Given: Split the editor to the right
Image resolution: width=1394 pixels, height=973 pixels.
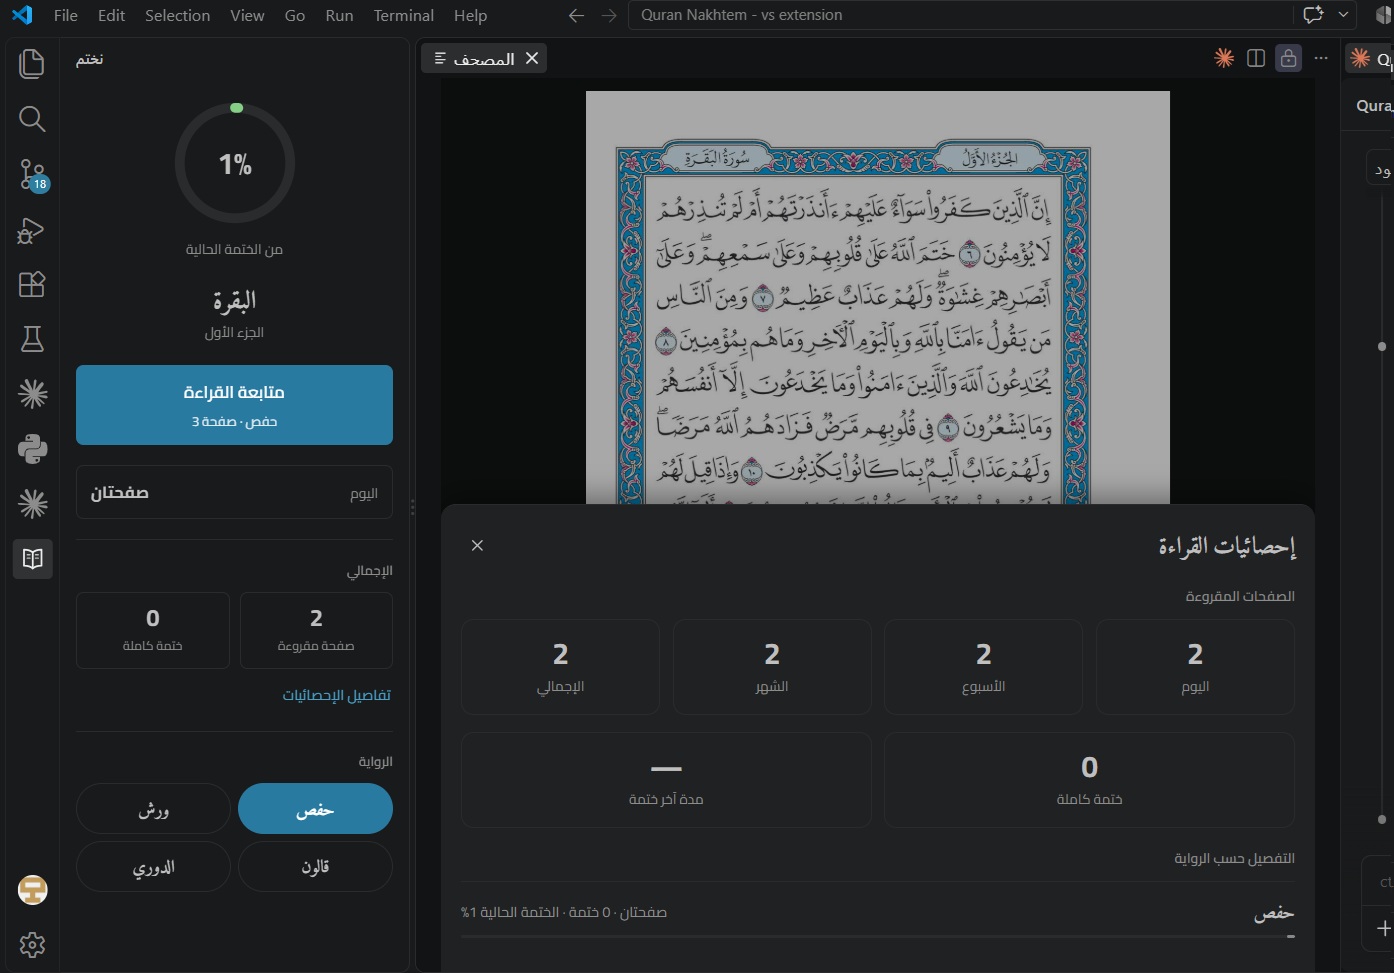Looking at the screenshot, I should point(1256,58).
